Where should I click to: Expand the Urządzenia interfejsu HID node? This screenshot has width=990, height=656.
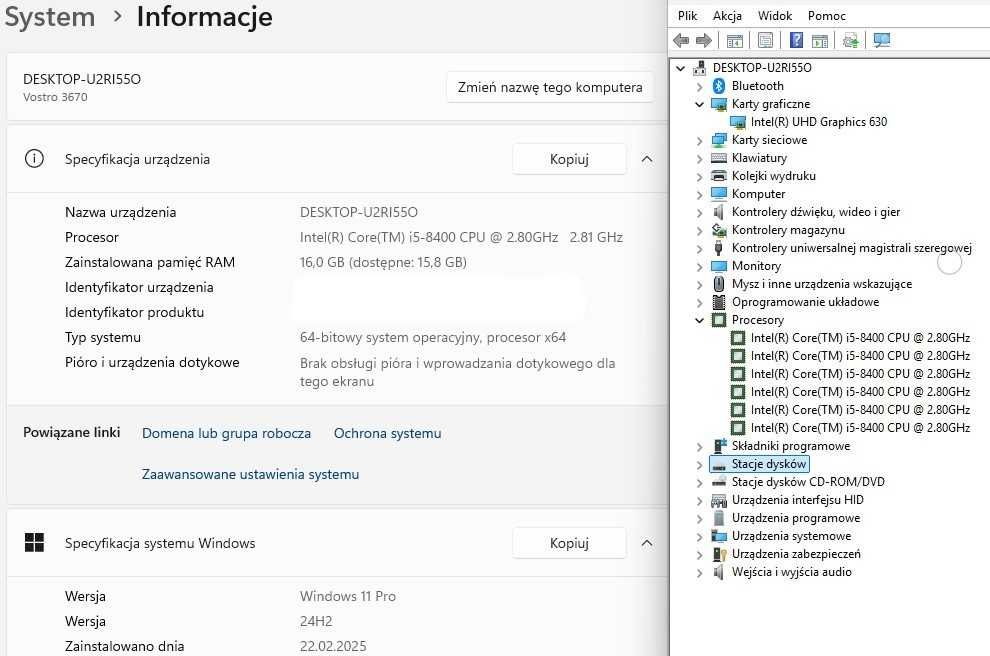(x=699, y=501)
